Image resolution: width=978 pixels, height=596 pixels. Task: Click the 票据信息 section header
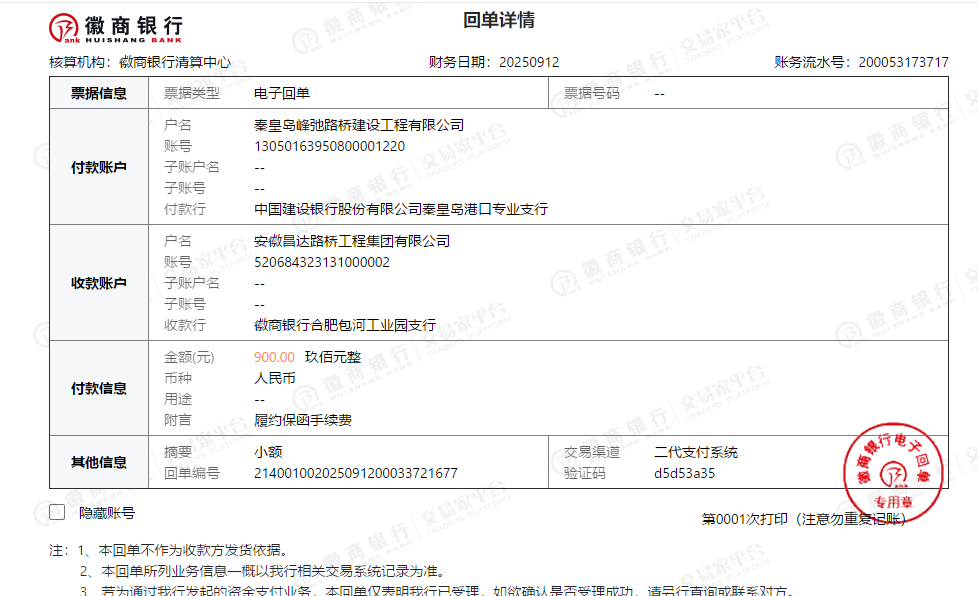click(x=98, y=94)
